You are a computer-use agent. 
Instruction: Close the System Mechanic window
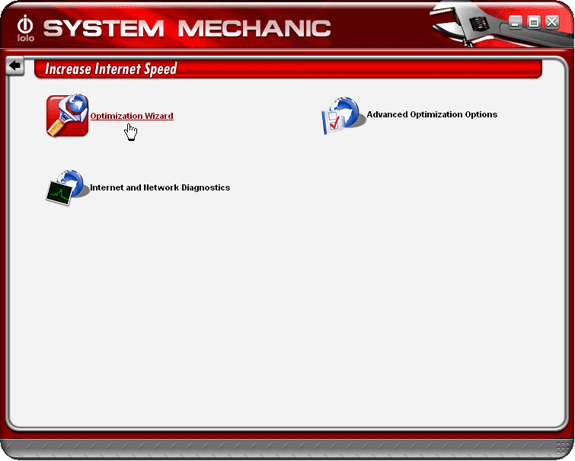point(552,22)
